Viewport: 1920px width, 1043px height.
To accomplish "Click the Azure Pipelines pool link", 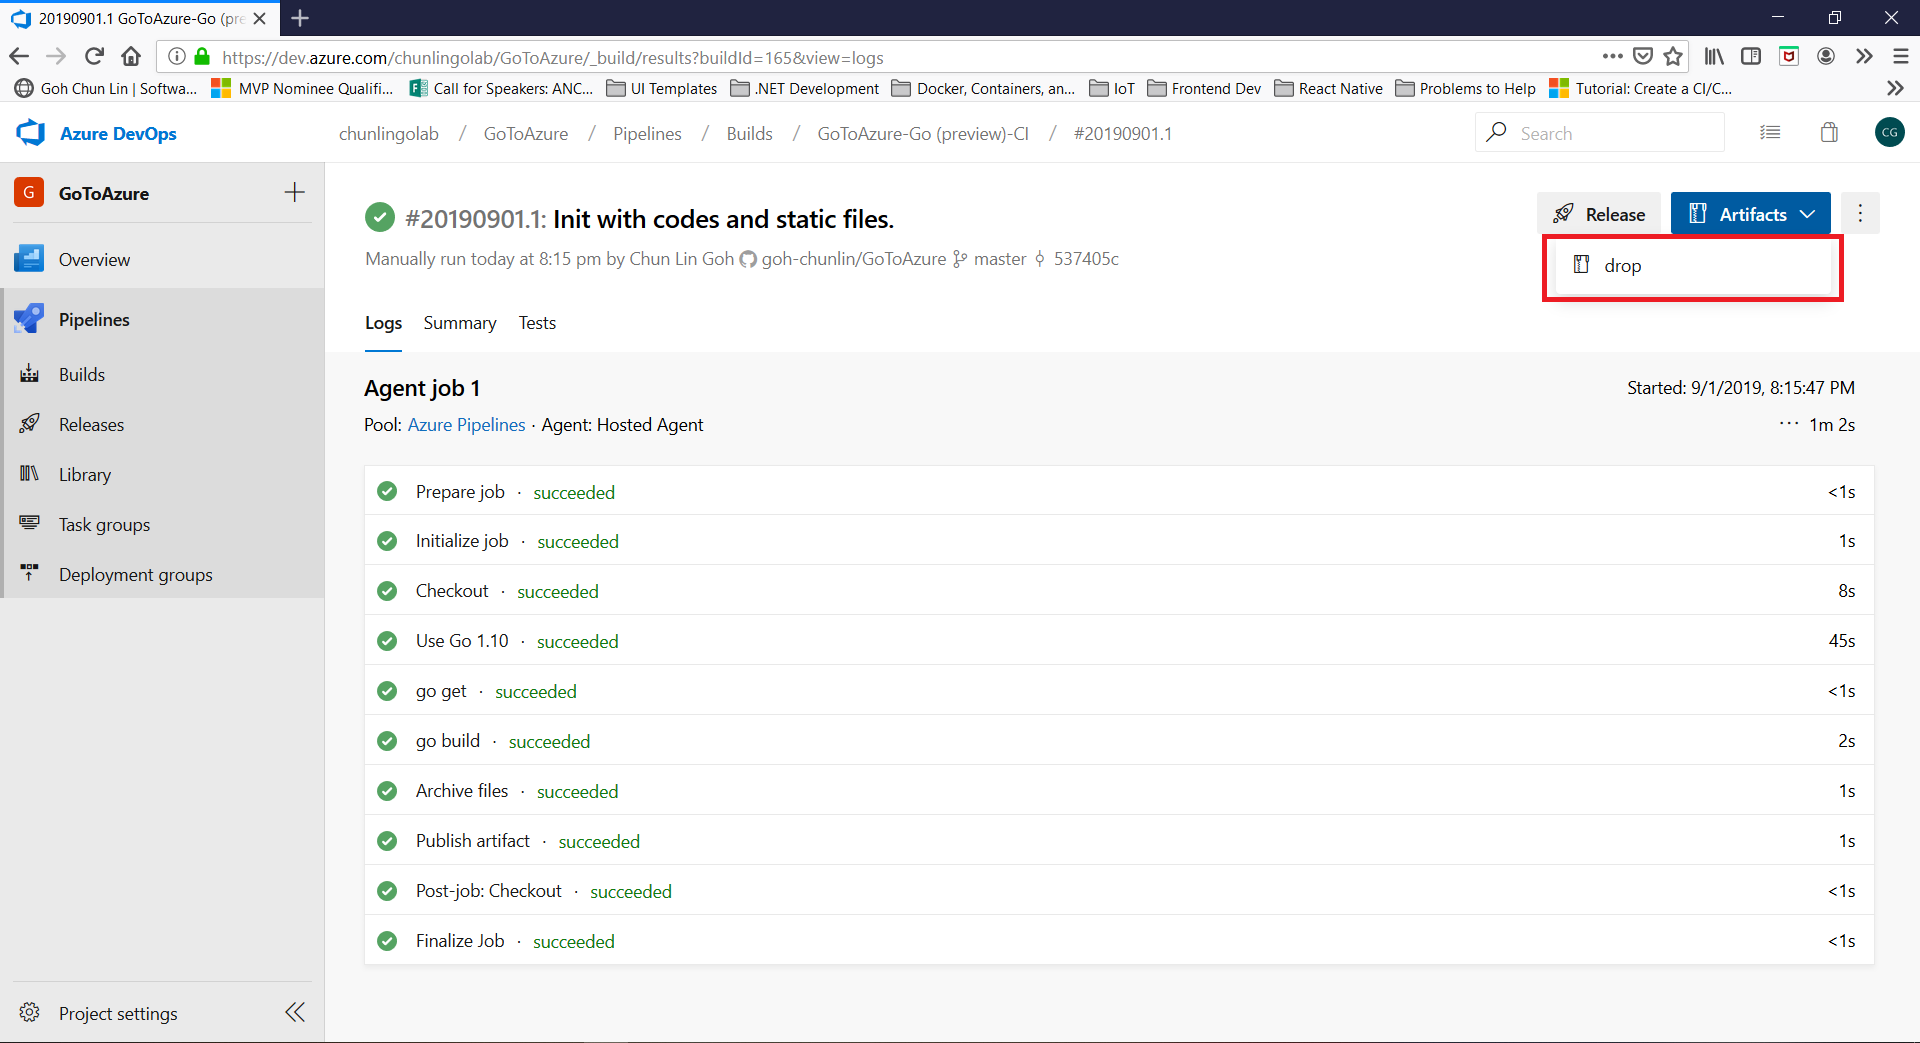I will (466, 425).
